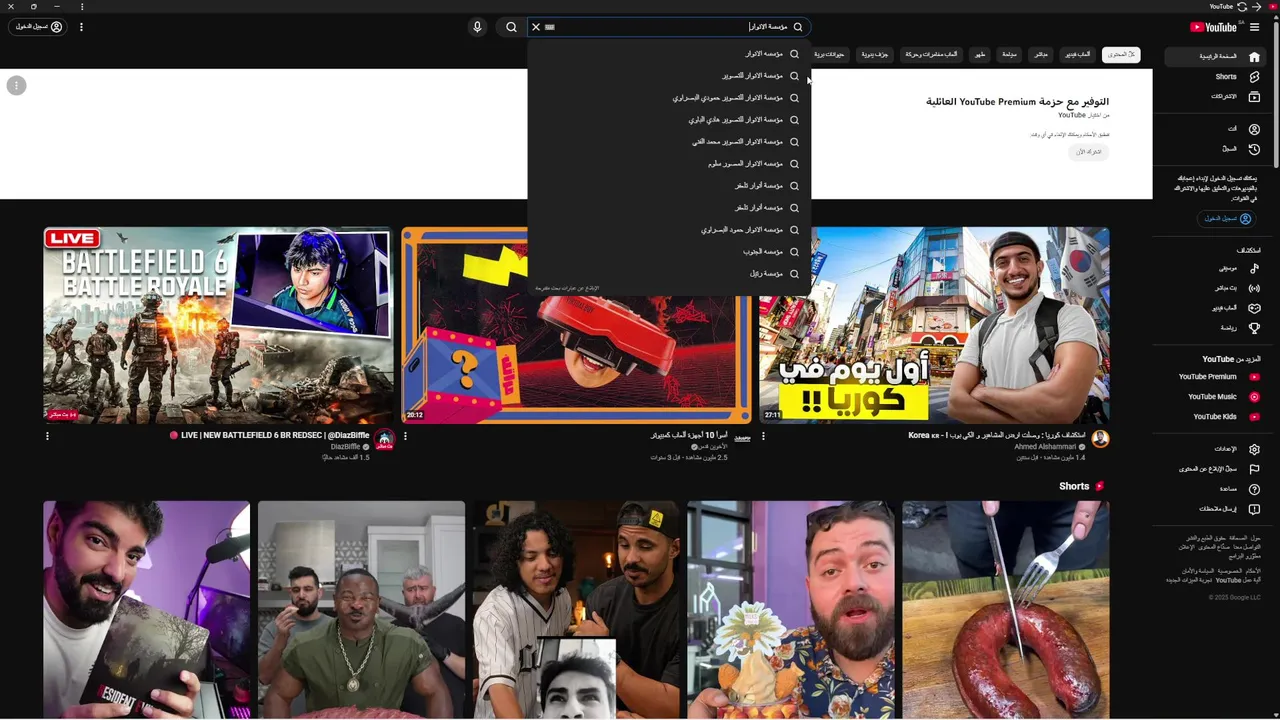Clear the search box with X
Screen dimensions: 1280x720
(536, 27)
